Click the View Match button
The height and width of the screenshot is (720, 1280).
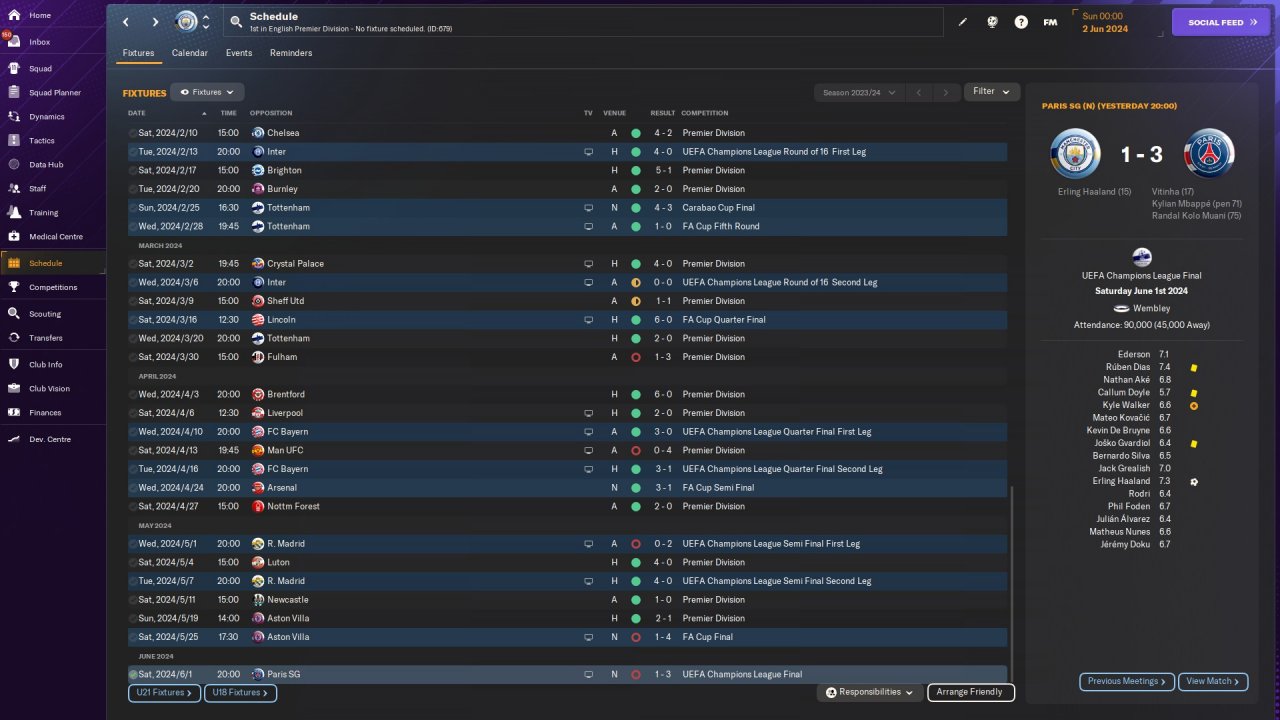pyautogui.click(x=1213, y=682)
